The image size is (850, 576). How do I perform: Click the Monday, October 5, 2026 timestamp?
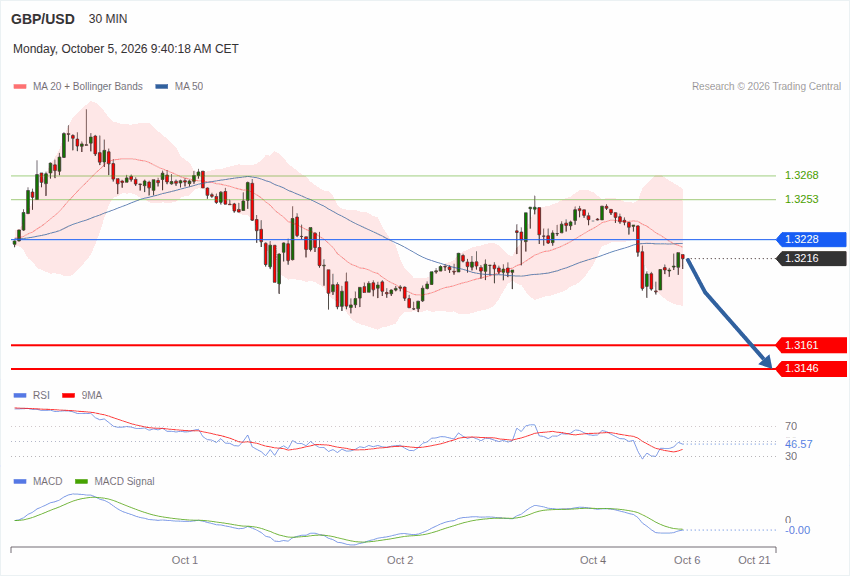[126, 49]
